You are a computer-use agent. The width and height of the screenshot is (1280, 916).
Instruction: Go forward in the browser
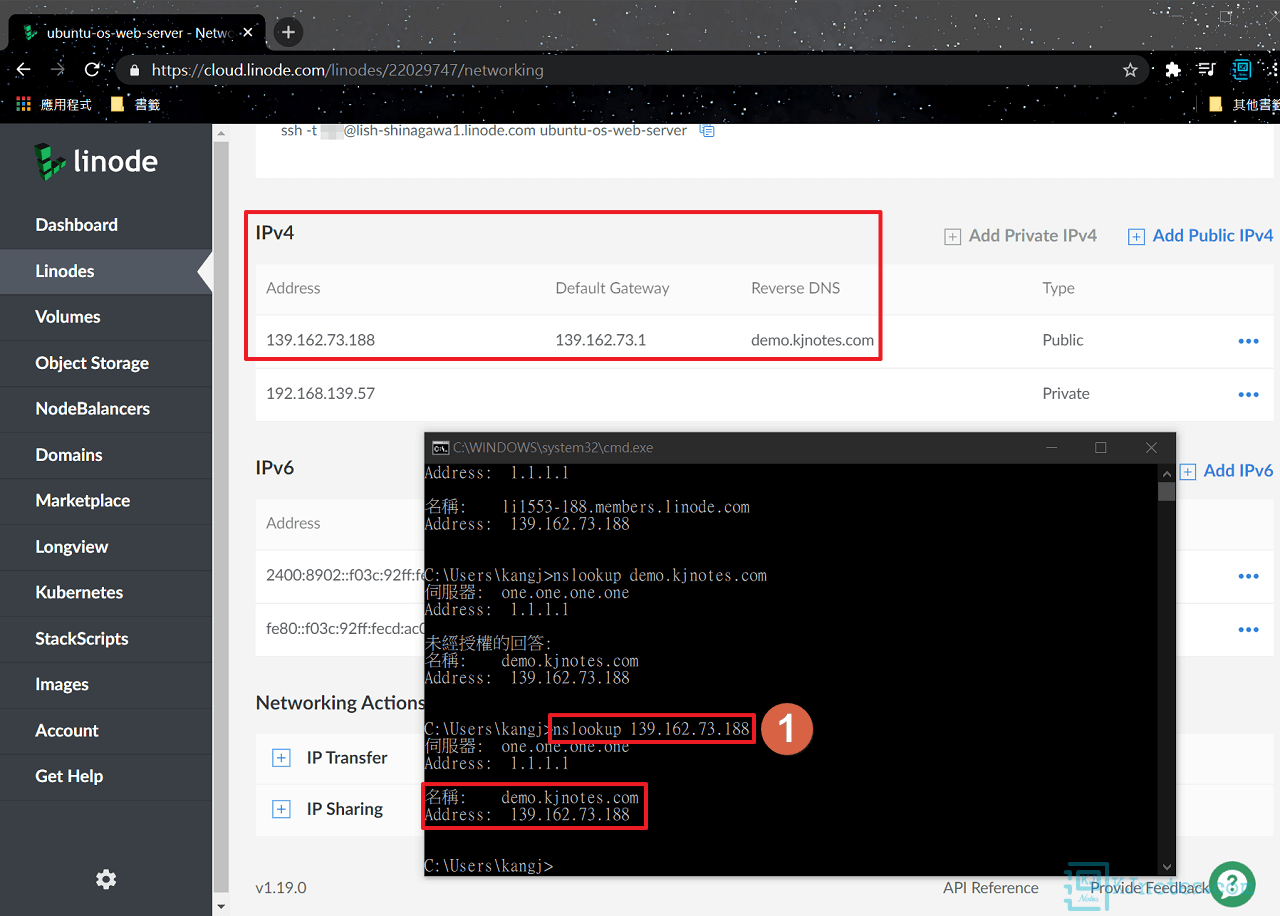pos(58,70)
